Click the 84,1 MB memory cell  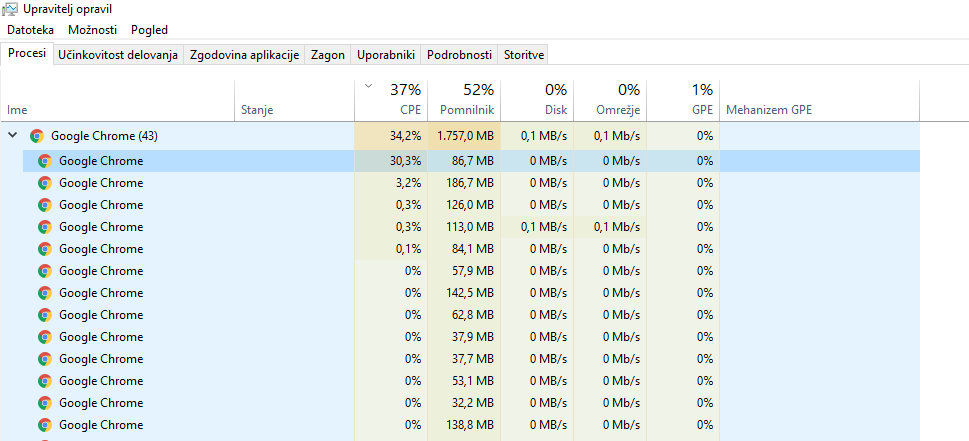pyautogui.click(x=464, y=249)
